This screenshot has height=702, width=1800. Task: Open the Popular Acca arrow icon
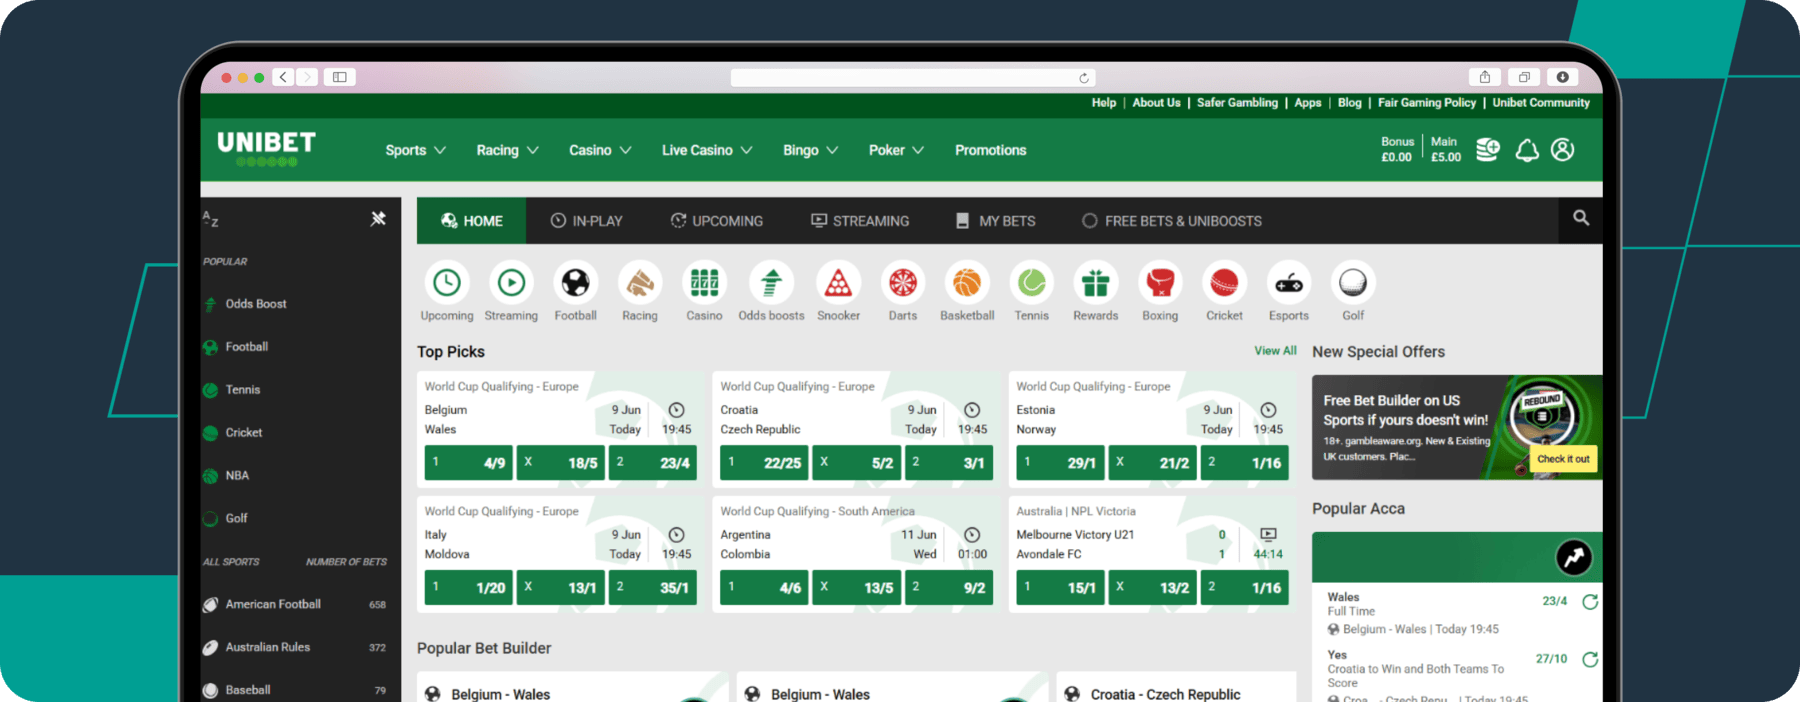click(1574, 557)
